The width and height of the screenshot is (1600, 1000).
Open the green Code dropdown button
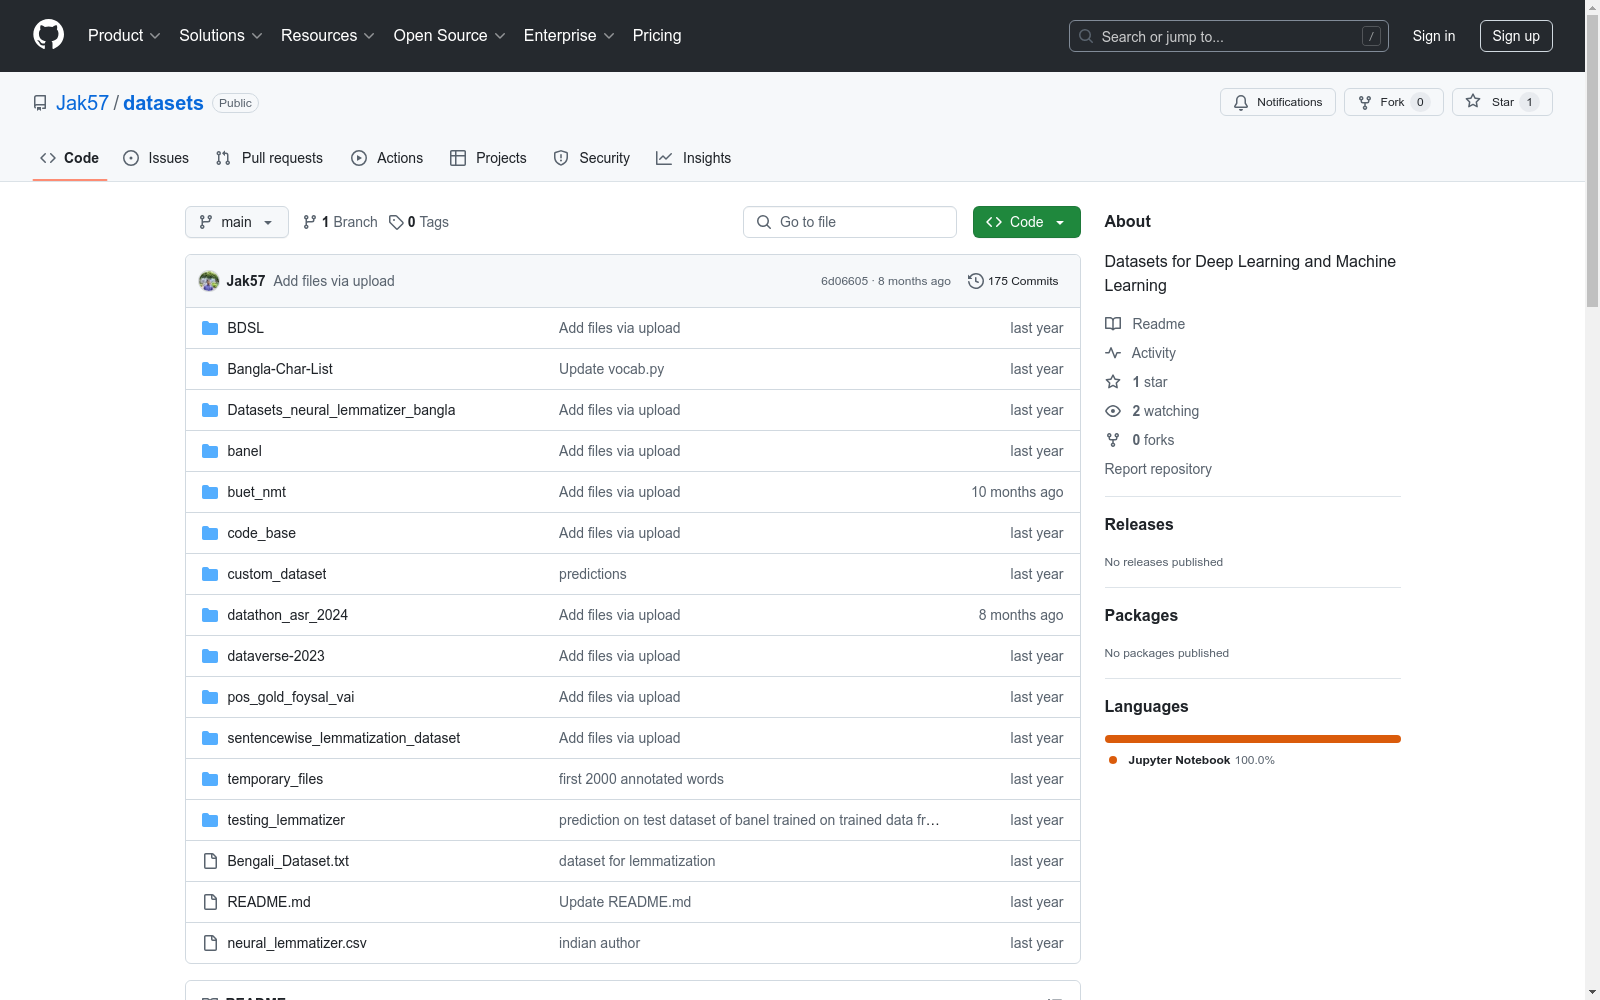(x=1026, y=222)
